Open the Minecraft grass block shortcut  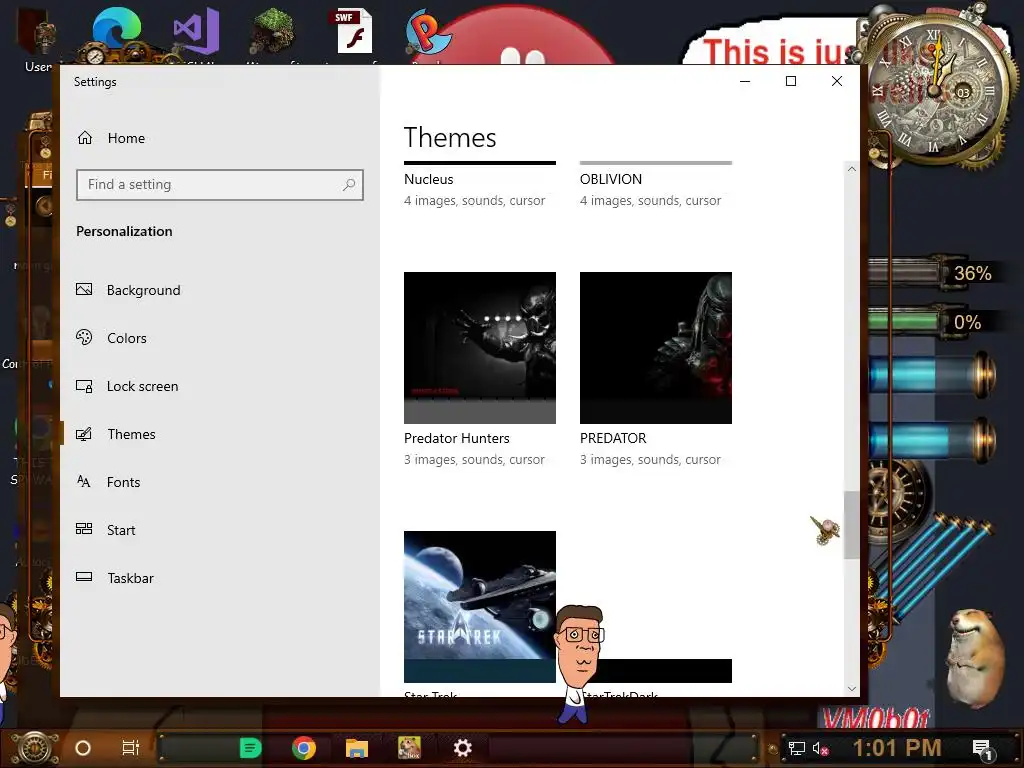[272, 31]
